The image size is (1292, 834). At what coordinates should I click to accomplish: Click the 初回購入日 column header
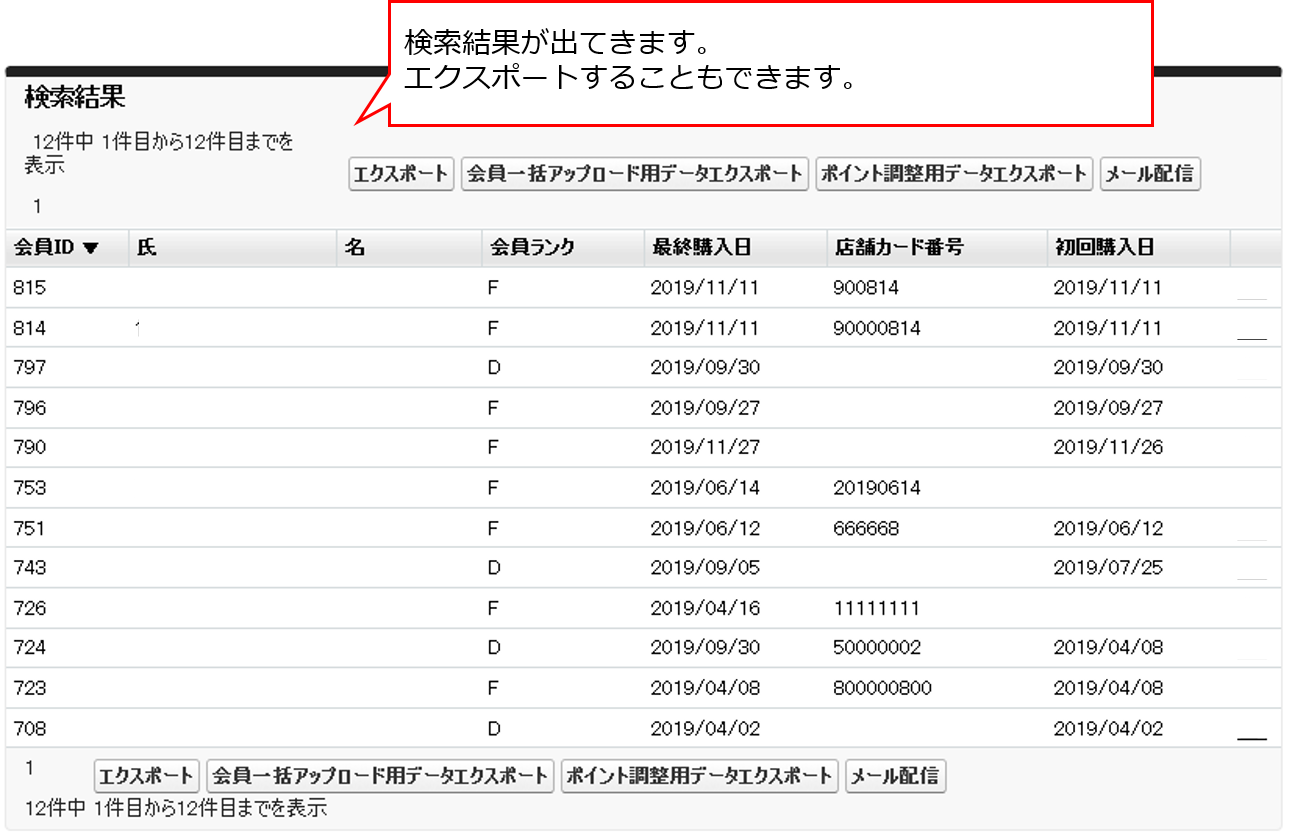[1104, 248]
